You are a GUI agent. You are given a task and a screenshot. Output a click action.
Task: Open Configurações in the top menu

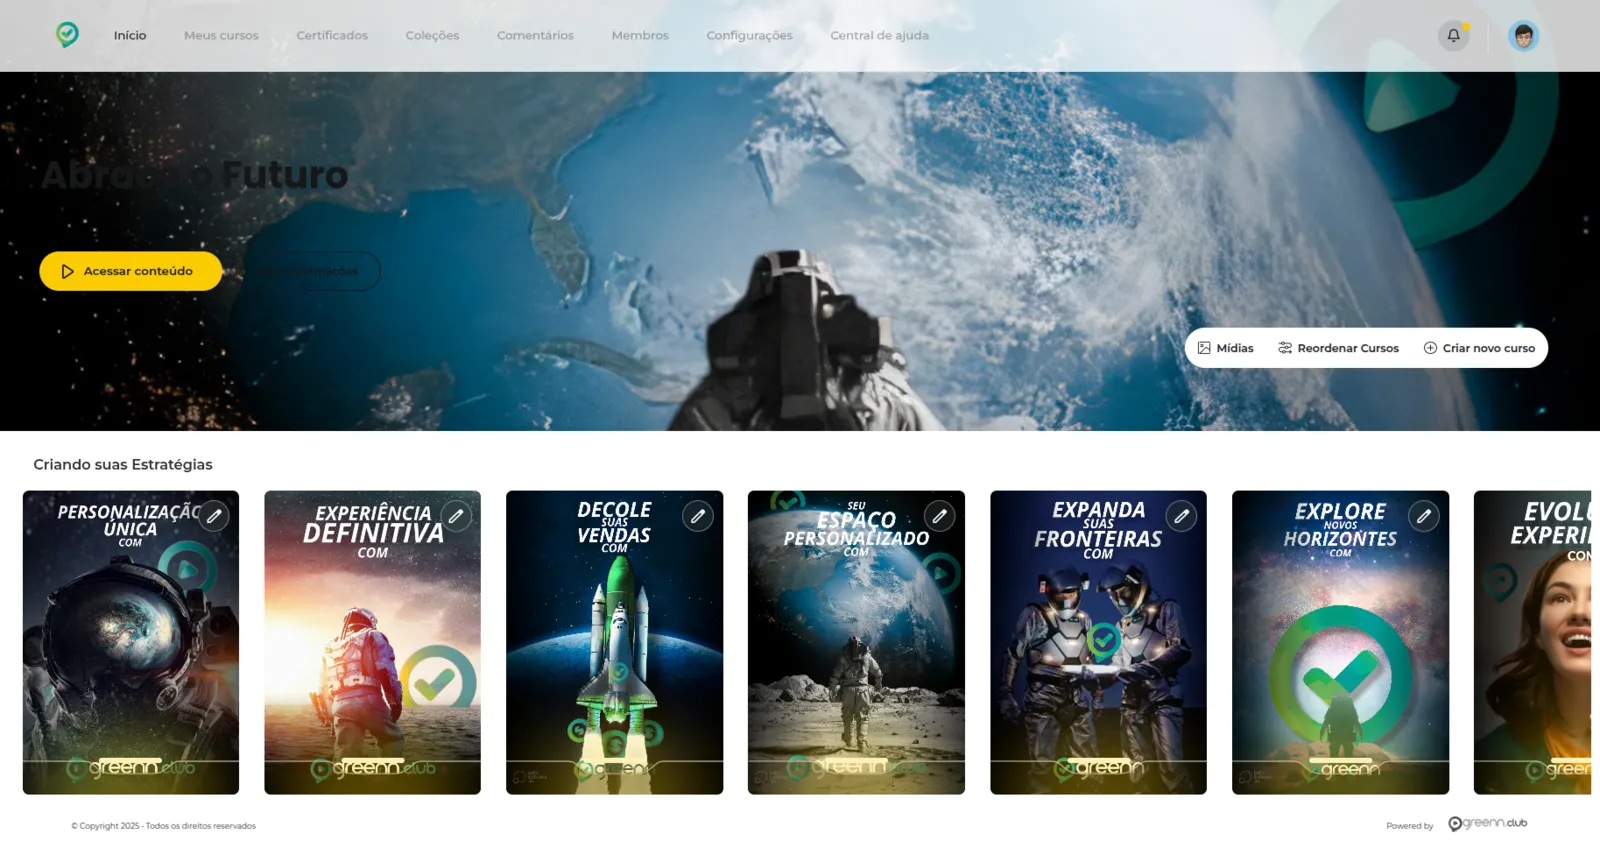click(749, 35)
